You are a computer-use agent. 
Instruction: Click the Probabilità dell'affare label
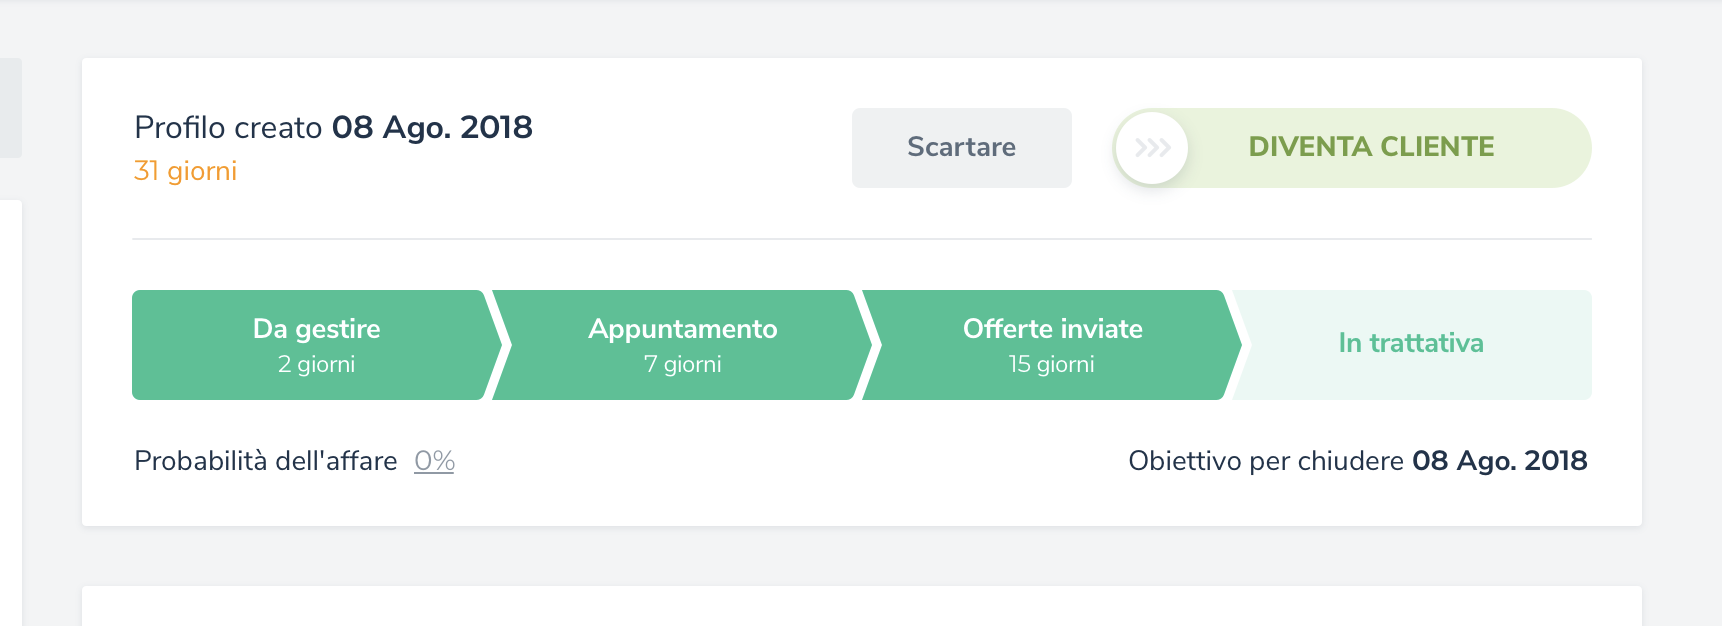(265, 461)
